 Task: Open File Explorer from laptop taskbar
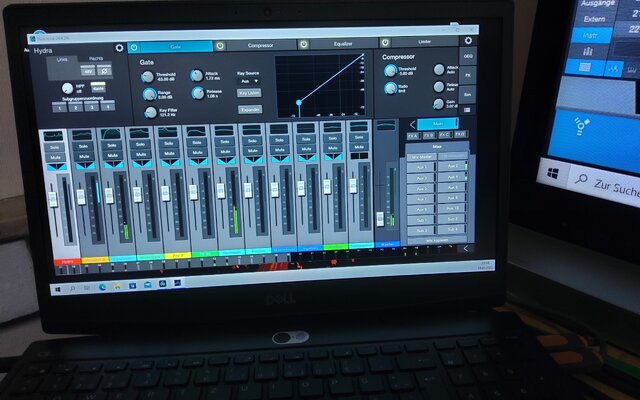pyautogui.click(x=117, y=287)
